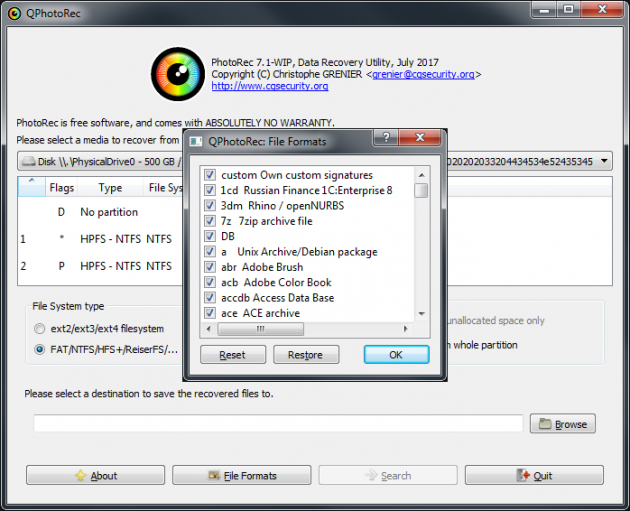The height and width of the screenshot is (511, 630).
Task: Open the www.cgsecurity.org link
Action: 270,86
